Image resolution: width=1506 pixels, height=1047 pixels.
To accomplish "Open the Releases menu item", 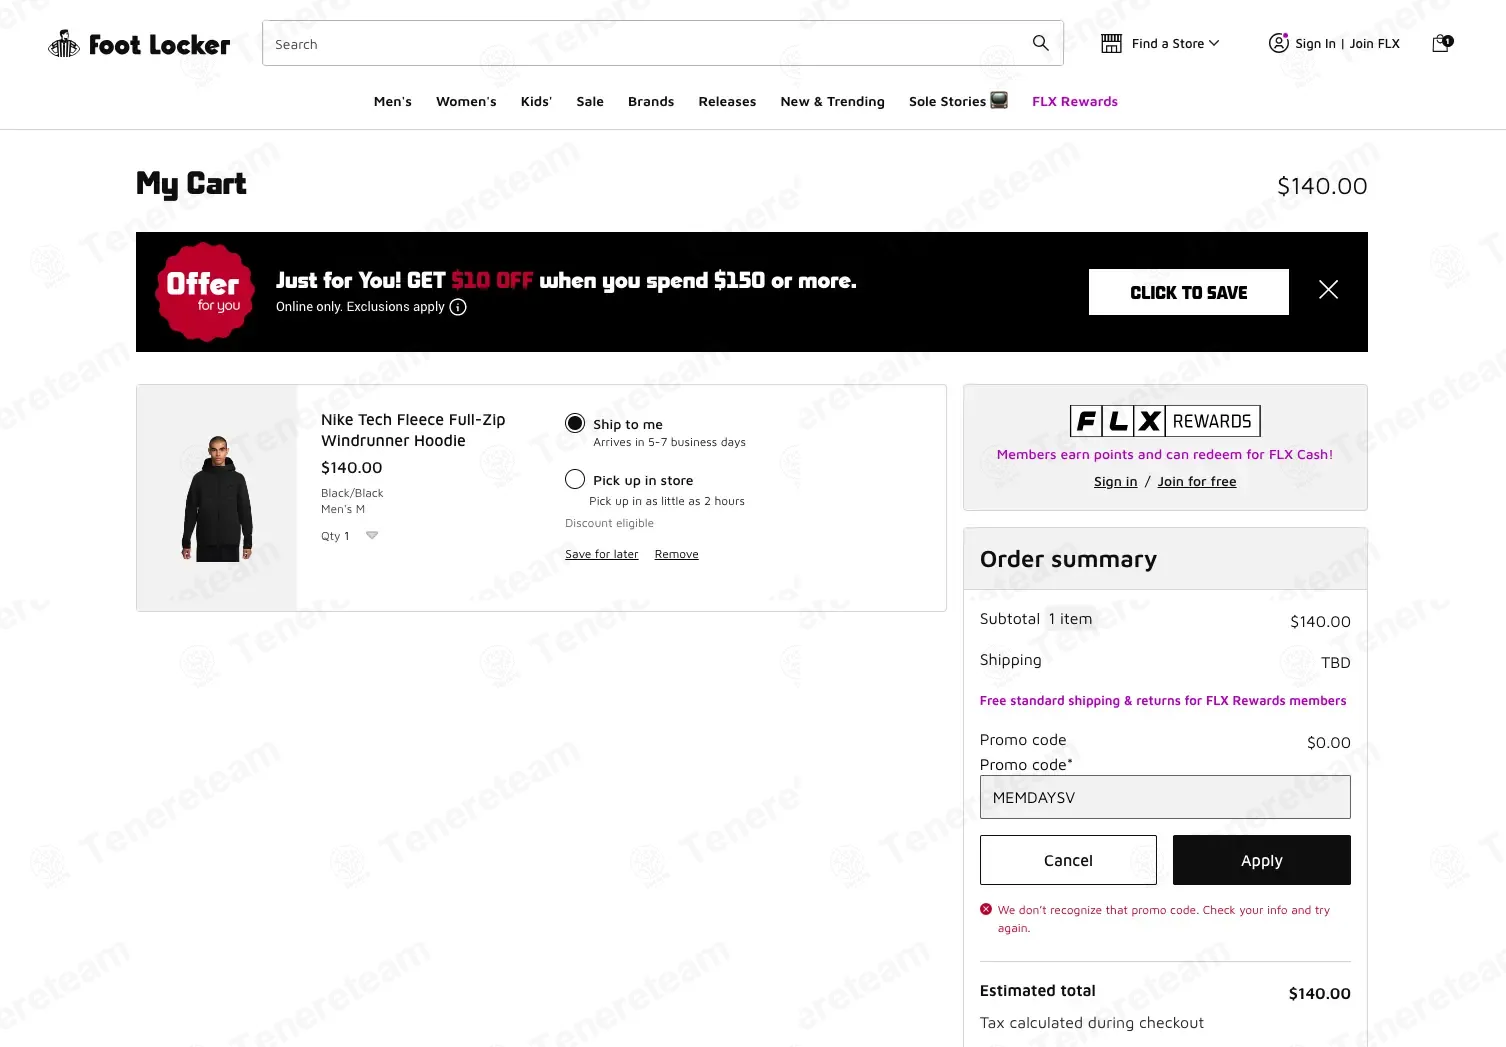I will coord(727,101).
